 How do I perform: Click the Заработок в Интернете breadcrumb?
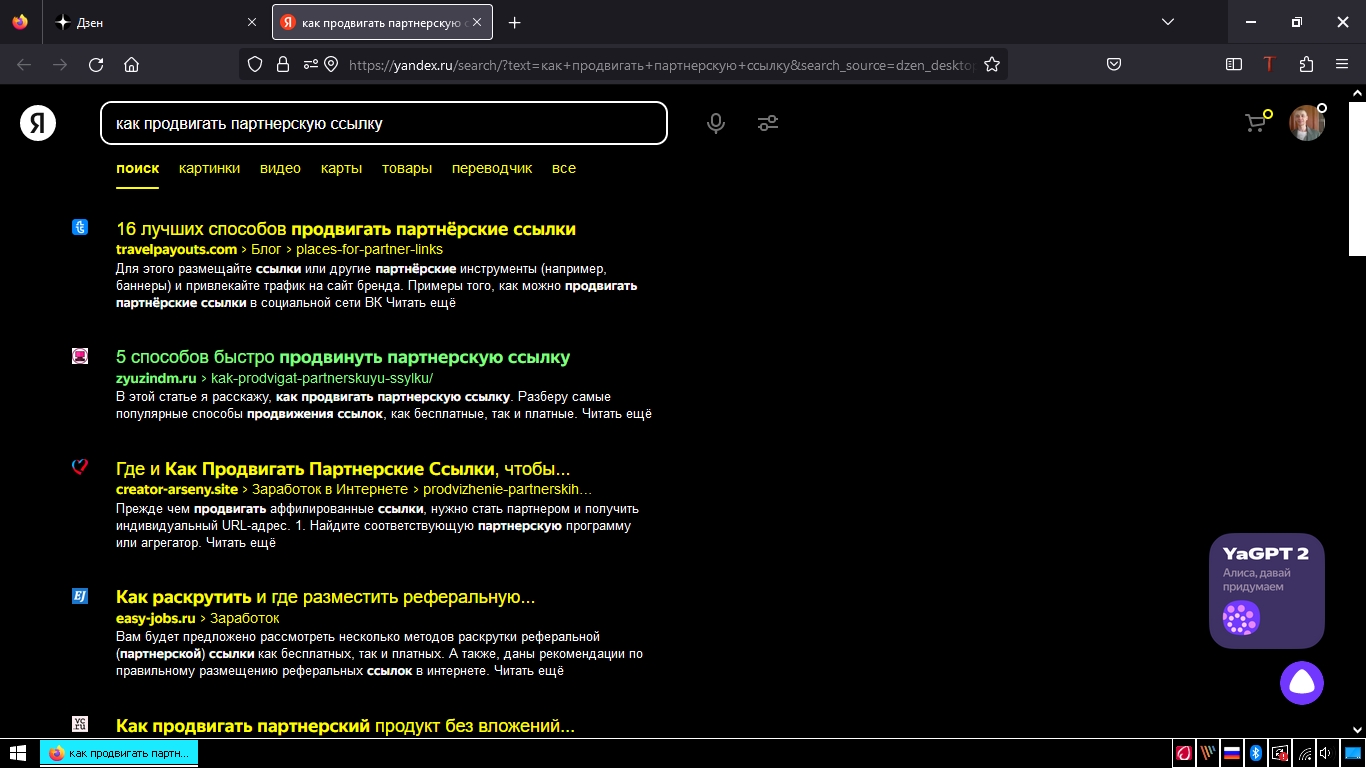[x=330, y=489]
